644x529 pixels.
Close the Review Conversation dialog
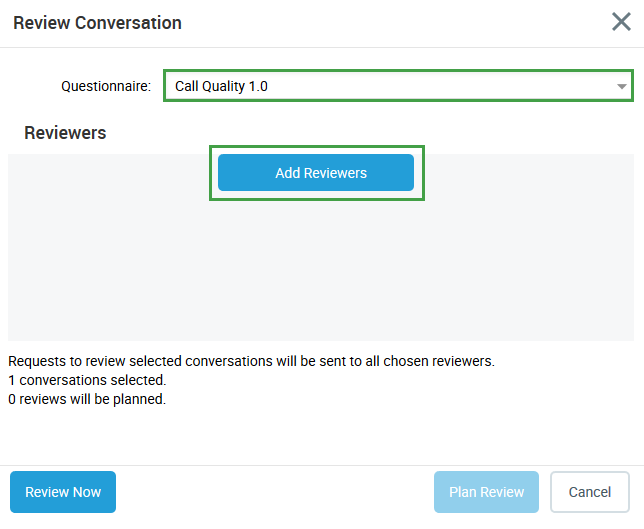[x=621, y=22]
